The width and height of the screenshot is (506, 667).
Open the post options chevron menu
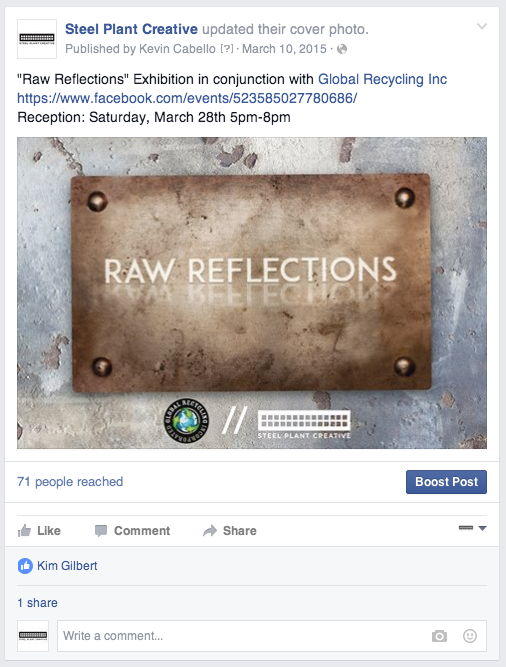click(x=481, y=26)
